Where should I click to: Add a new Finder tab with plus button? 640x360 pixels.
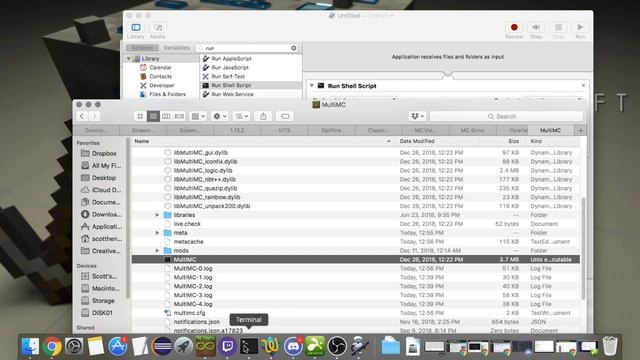(x=580, y=131)
